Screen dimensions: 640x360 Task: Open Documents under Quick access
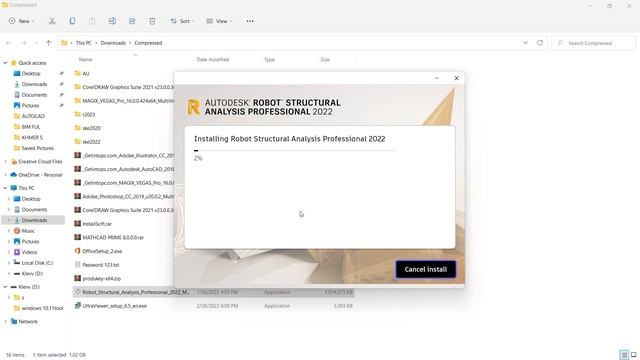click(34, 95)
